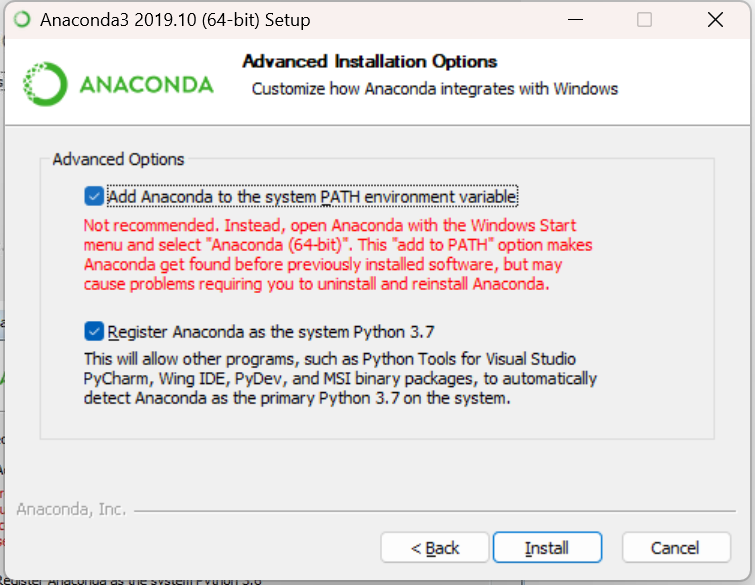The image size is (755, 585).
Task: Click the "Advanced Options" group label
Action: [x=118, y=159]
